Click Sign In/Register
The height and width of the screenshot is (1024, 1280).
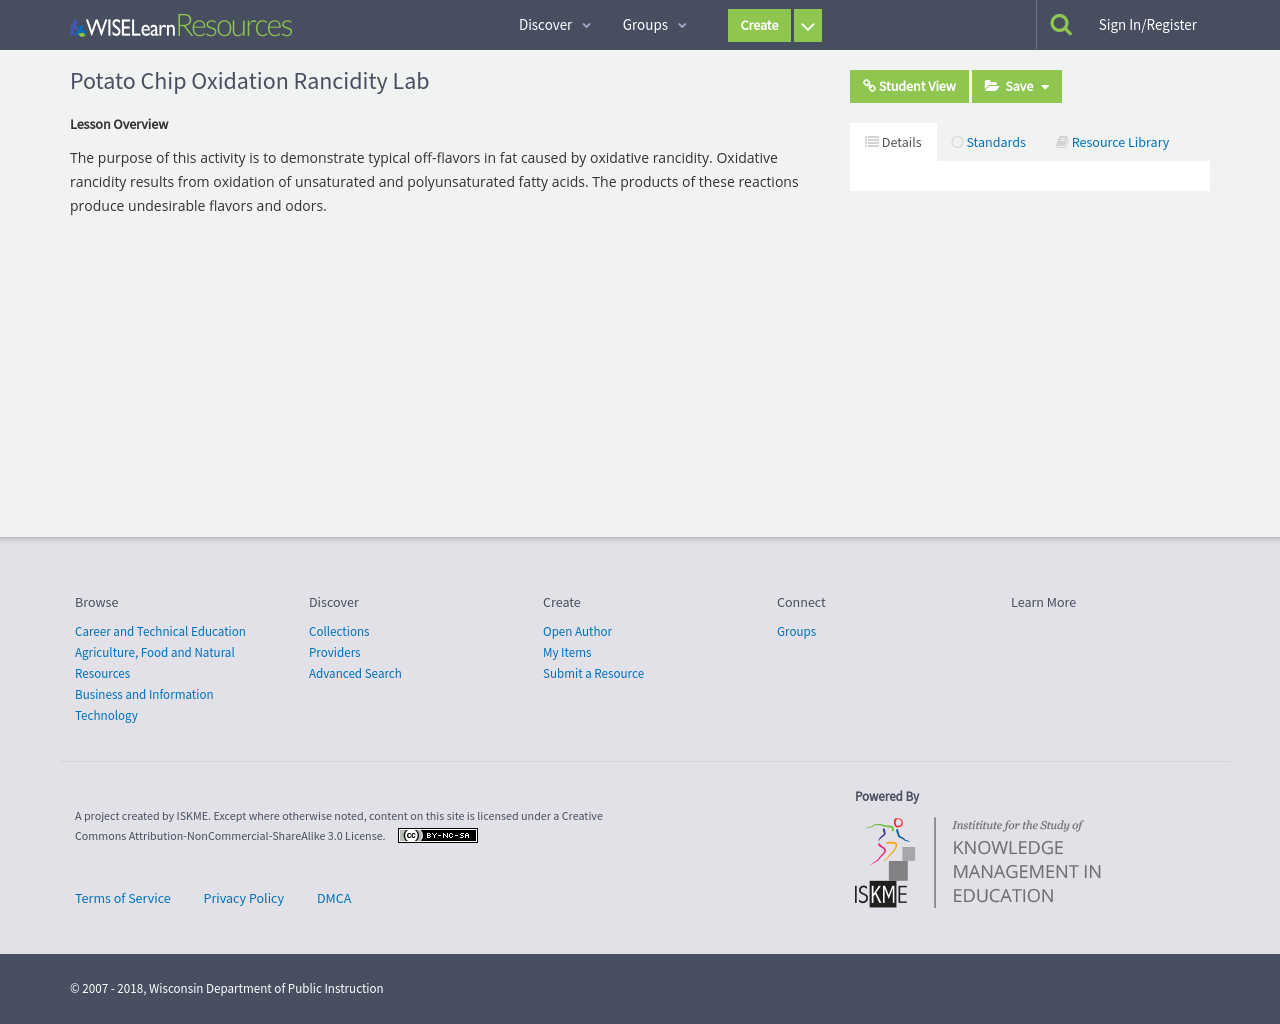pos(1147,25)
